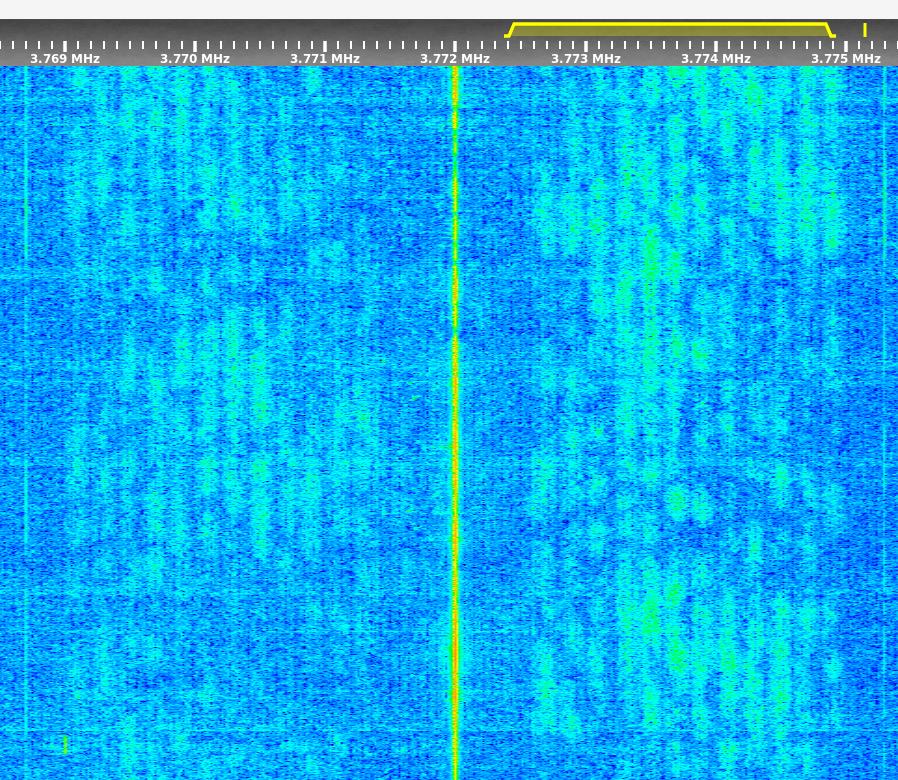Screen dimensions: 898x780
Task: Click the 3.771 MHz frequency label
Action: (x=325, y=58)
